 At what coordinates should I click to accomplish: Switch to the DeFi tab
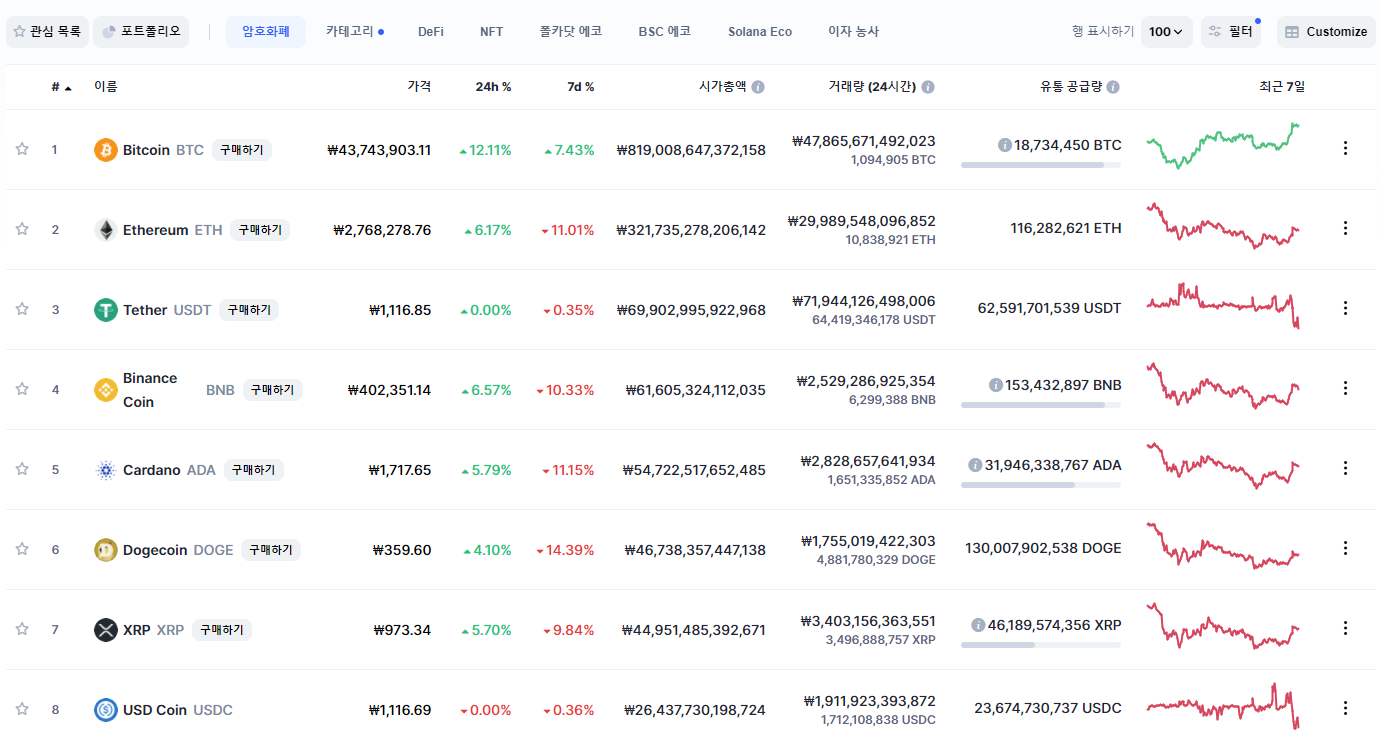tap(431, 31)
